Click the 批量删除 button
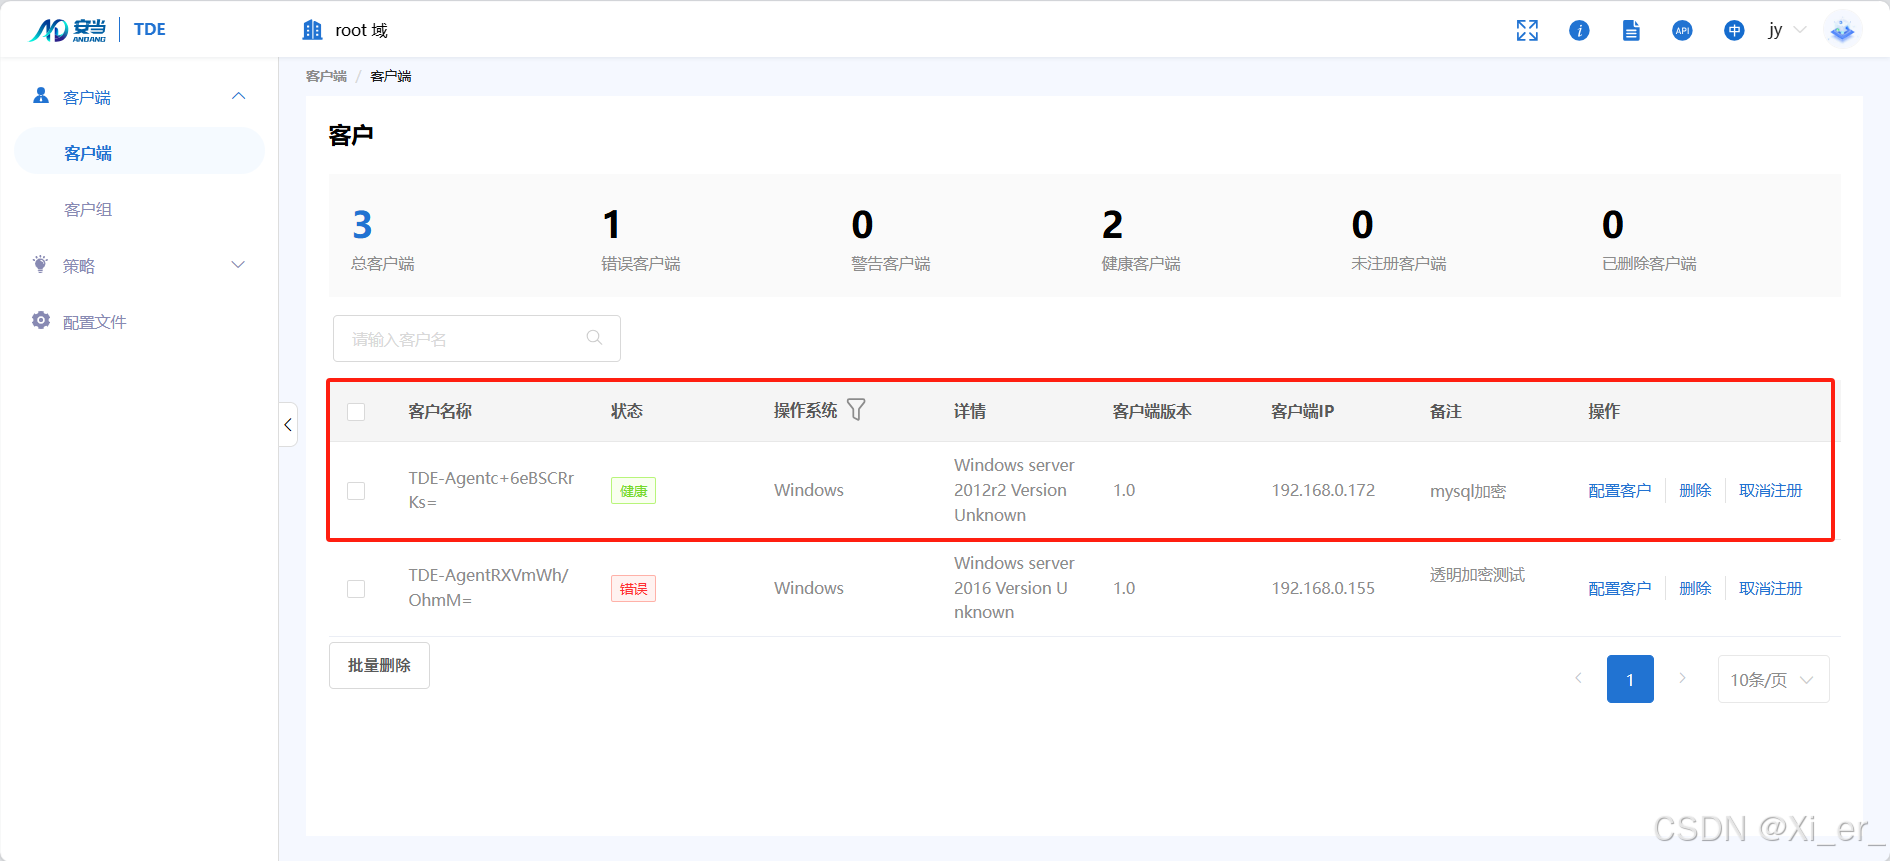The height and width of the screenshot is (861, 1890). pyautogui.click(x=379, y=665)
